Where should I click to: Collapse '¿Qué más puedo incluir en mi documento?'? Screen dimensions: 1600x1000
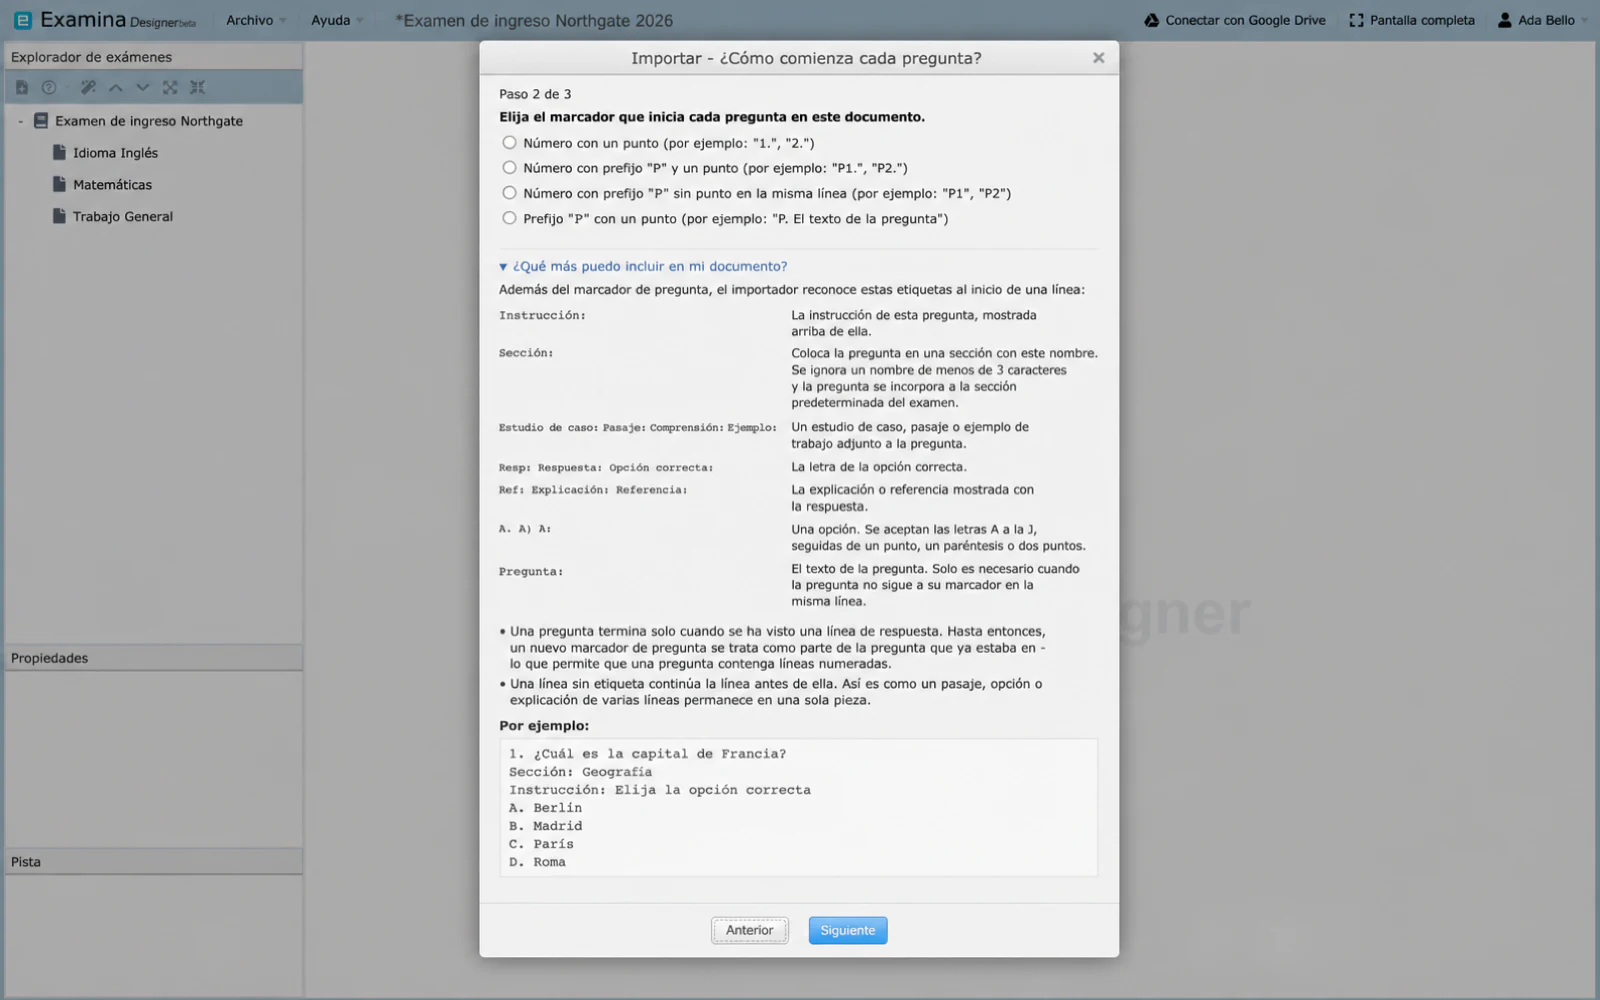point(643,266)
